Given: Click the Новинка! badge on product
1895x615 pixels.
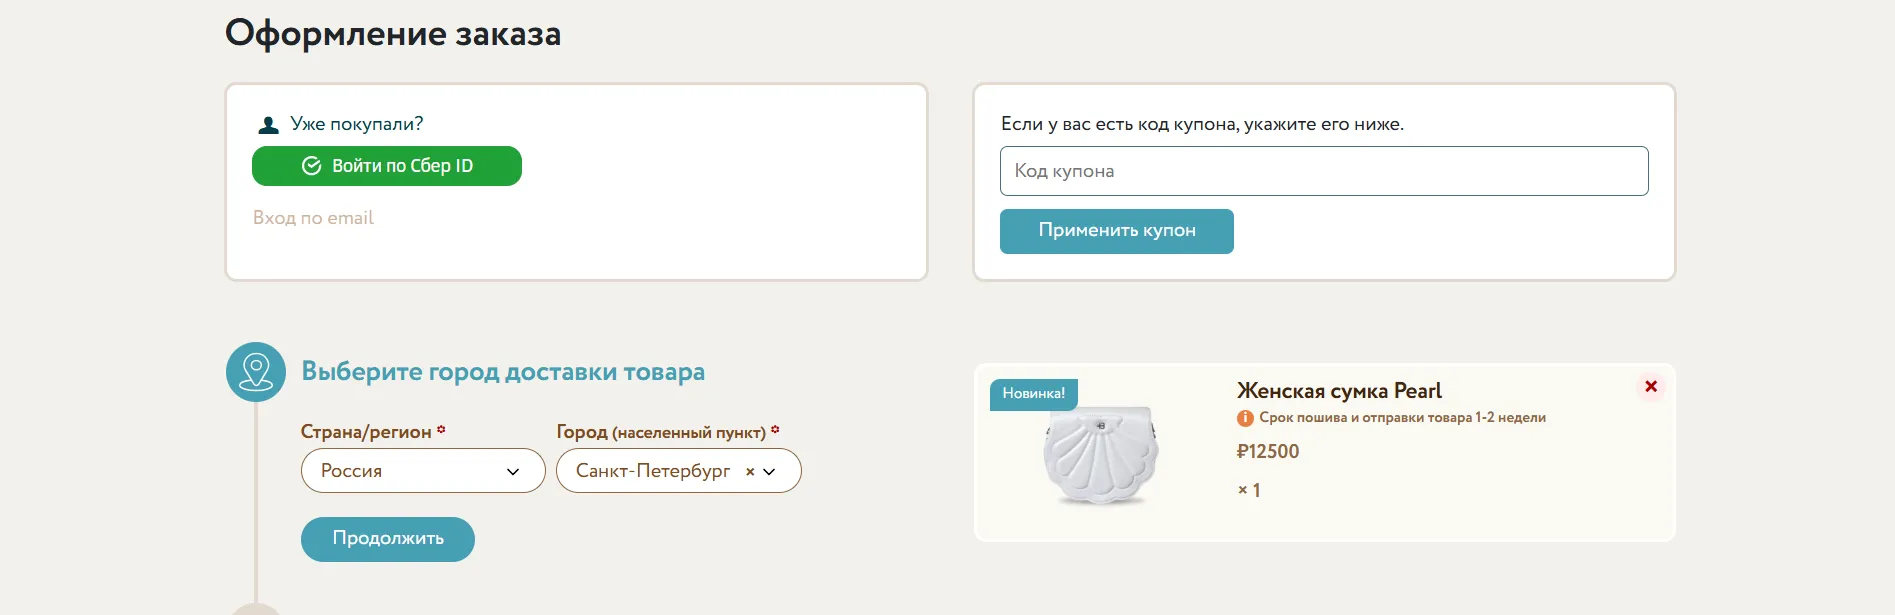Looking at the screenshot, I should [x=1034, y=394].
